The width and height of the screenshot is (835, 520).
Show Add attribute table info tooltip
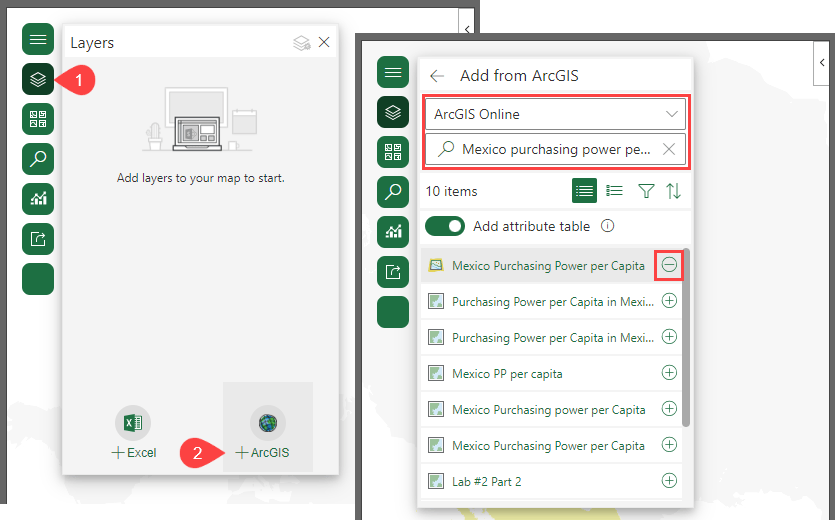click(608, 226)
